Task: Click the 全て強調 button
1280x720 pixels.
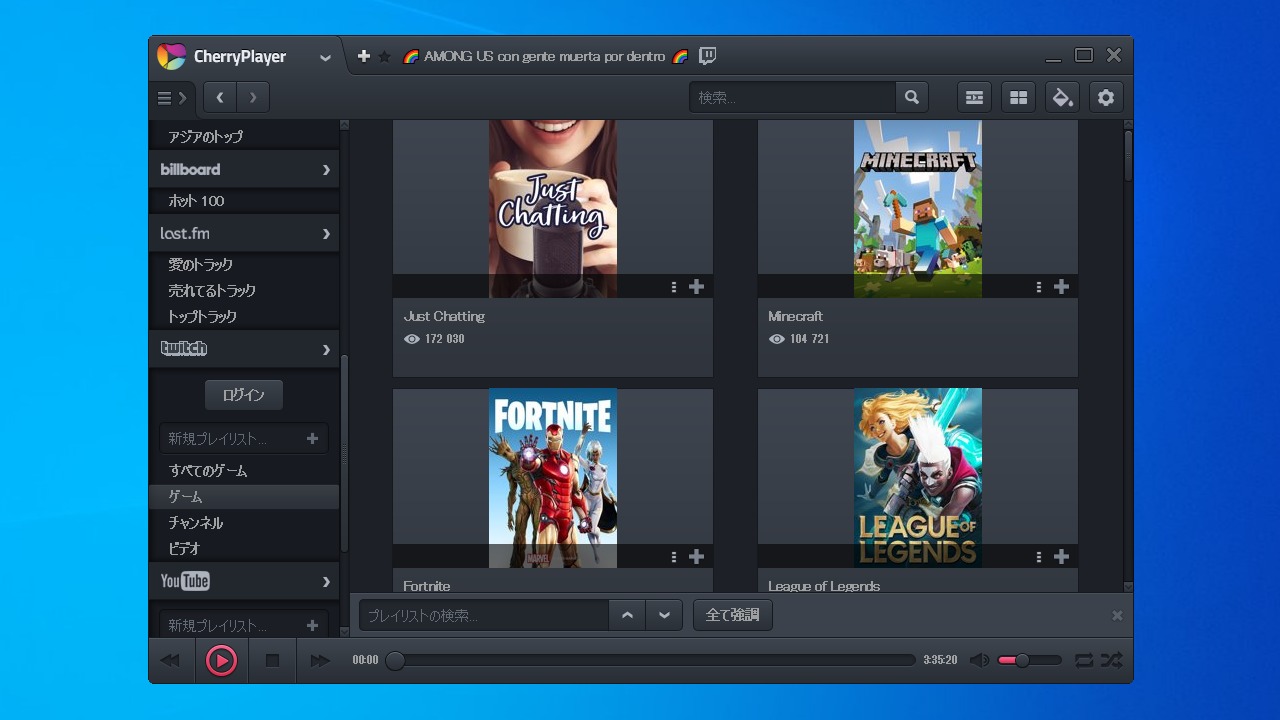Action: 733,615
